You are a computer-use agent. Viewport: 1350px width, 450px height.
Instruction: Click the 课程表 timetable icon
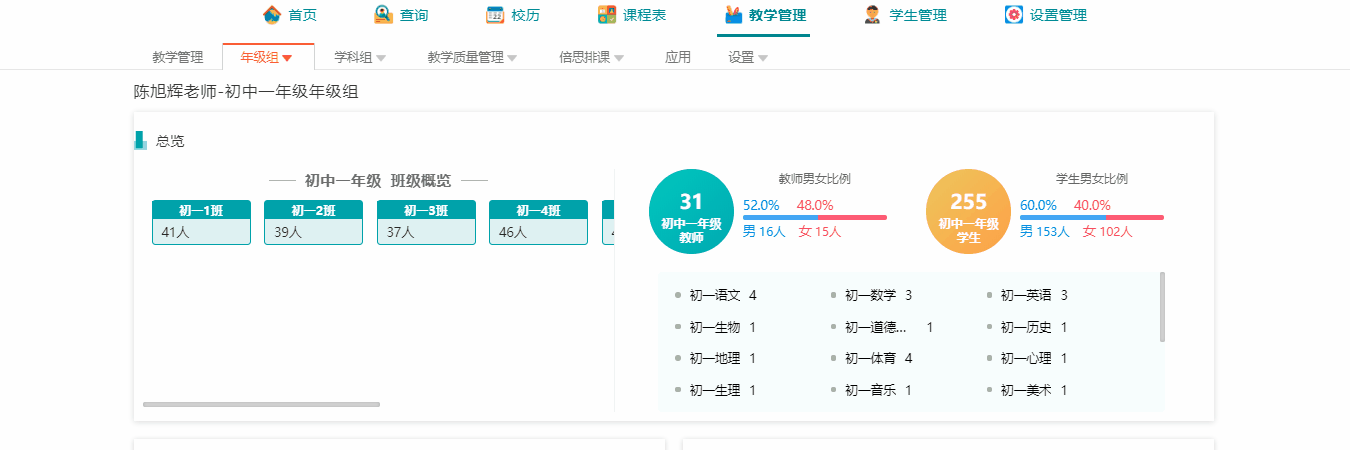tap(607, 15)
